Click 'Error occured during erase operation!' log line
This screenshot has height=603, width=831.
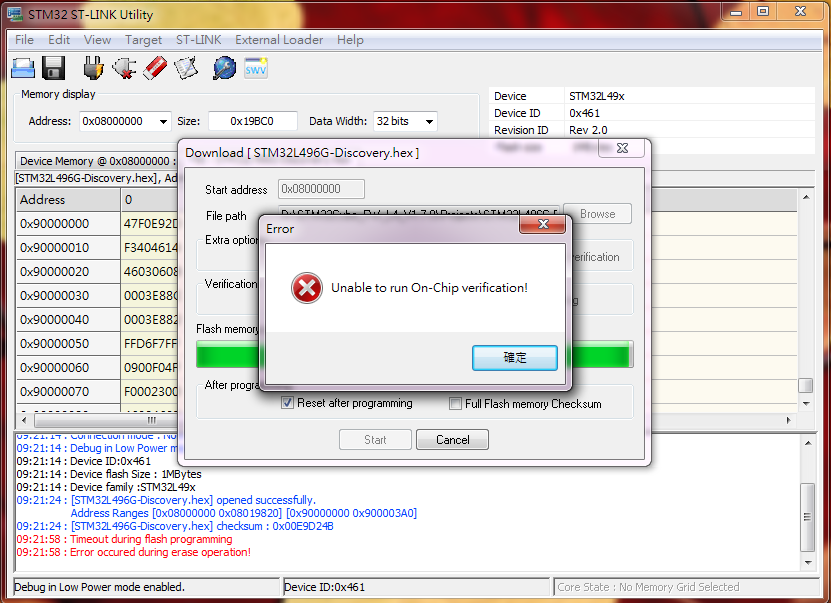134,552
